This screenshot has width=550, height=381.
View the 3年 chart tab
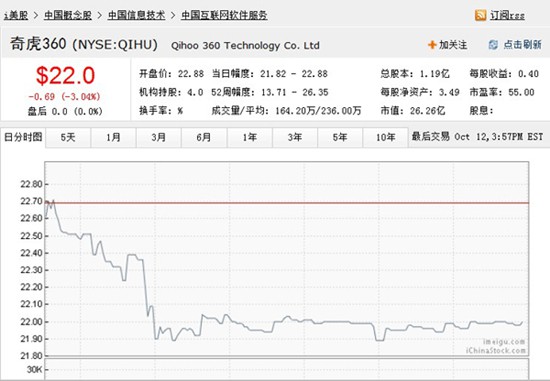pyautogui.click(x=295, y=138)
